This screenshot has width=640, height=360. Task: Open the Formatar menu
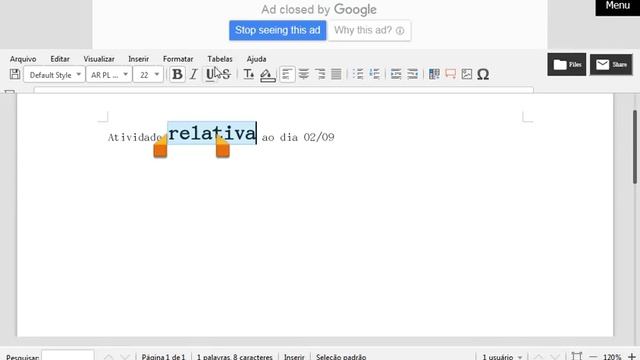[x=178, y=59]
